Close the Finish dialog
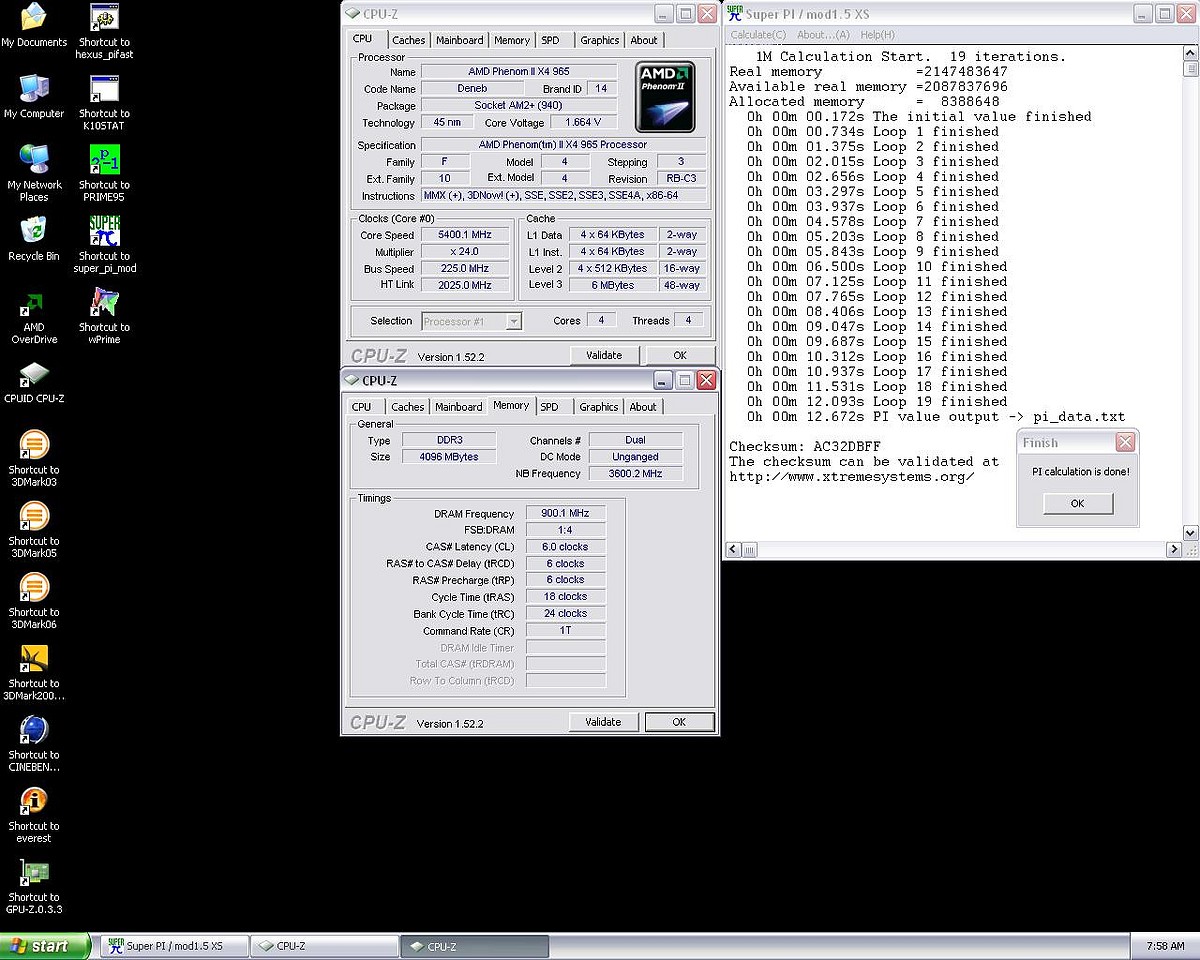Viewport: 1200px width, 960px height. point(1126,442)
